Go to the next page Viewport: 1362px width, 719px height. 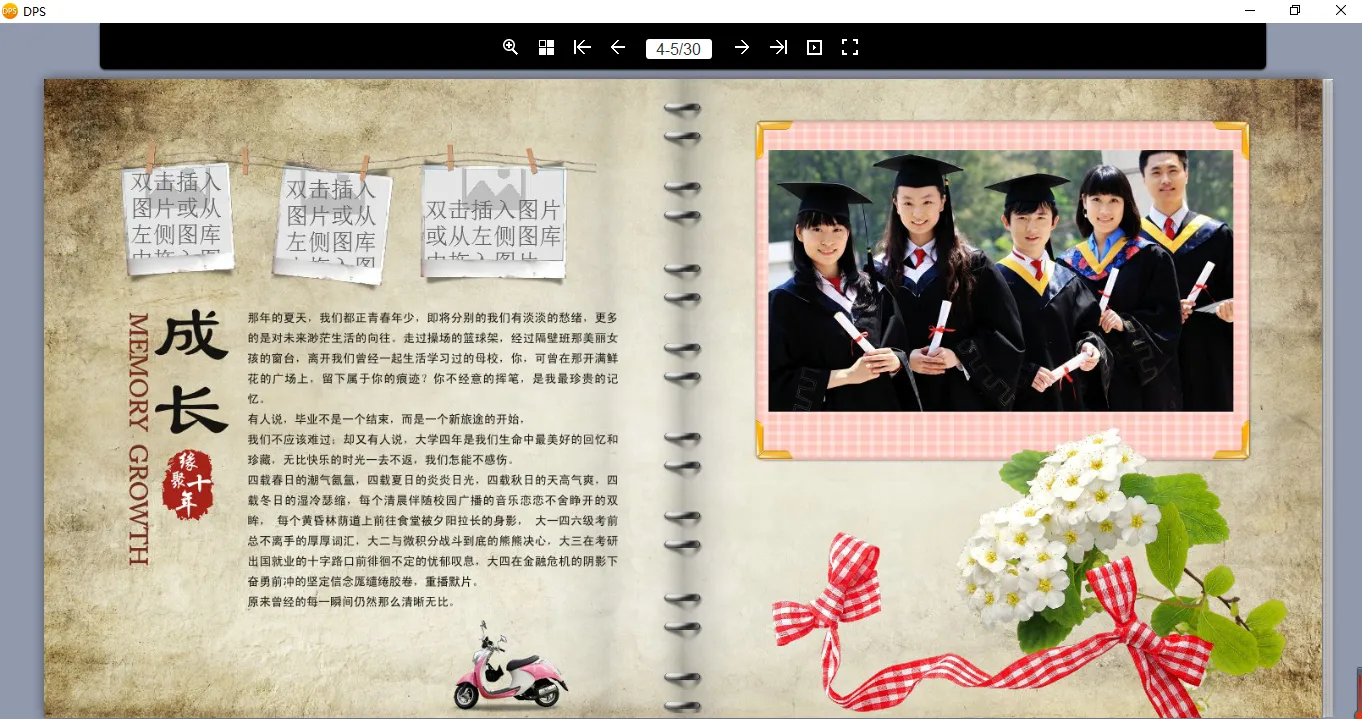click(742, 47)
